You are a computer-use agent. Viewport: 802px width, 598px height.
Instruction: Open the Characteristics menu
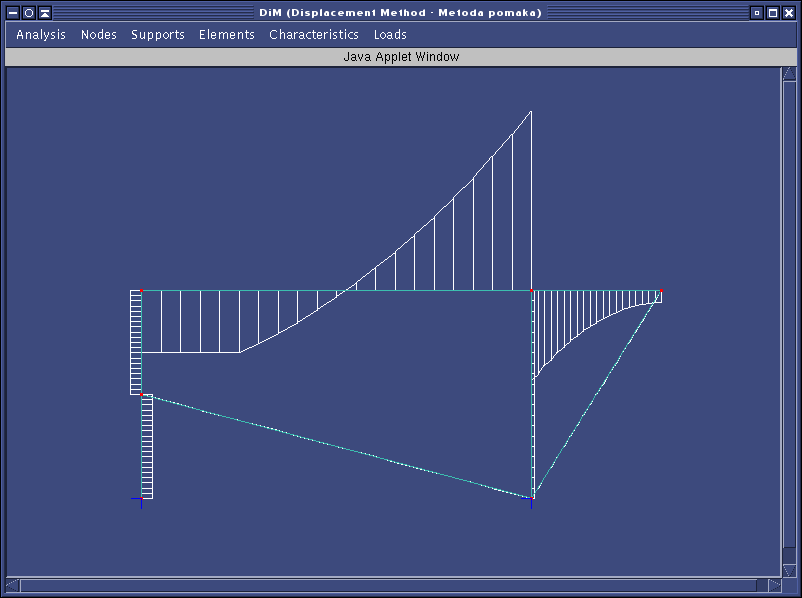pyautogui.click(x=314, y=35)
